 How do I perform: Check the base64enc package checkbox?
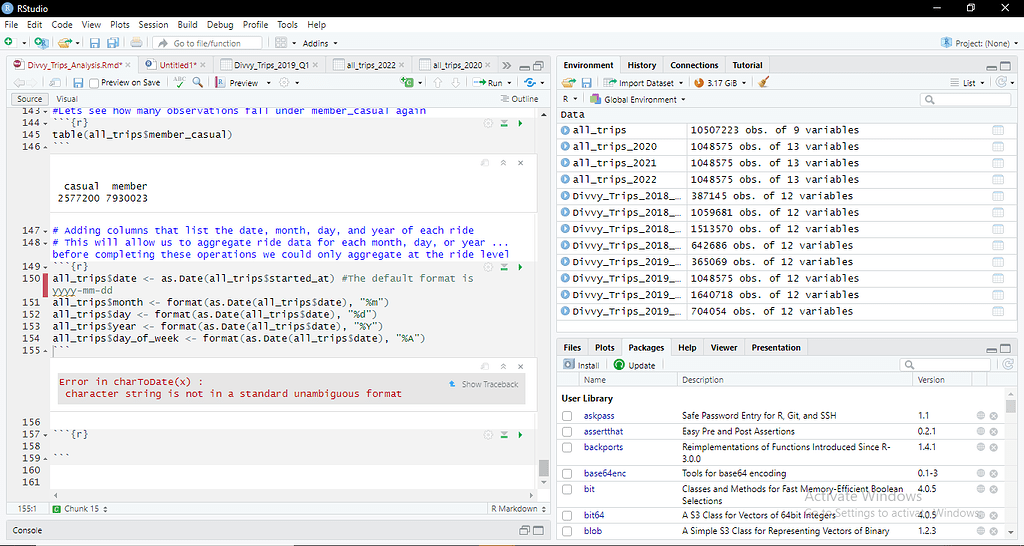click(567, 474)
